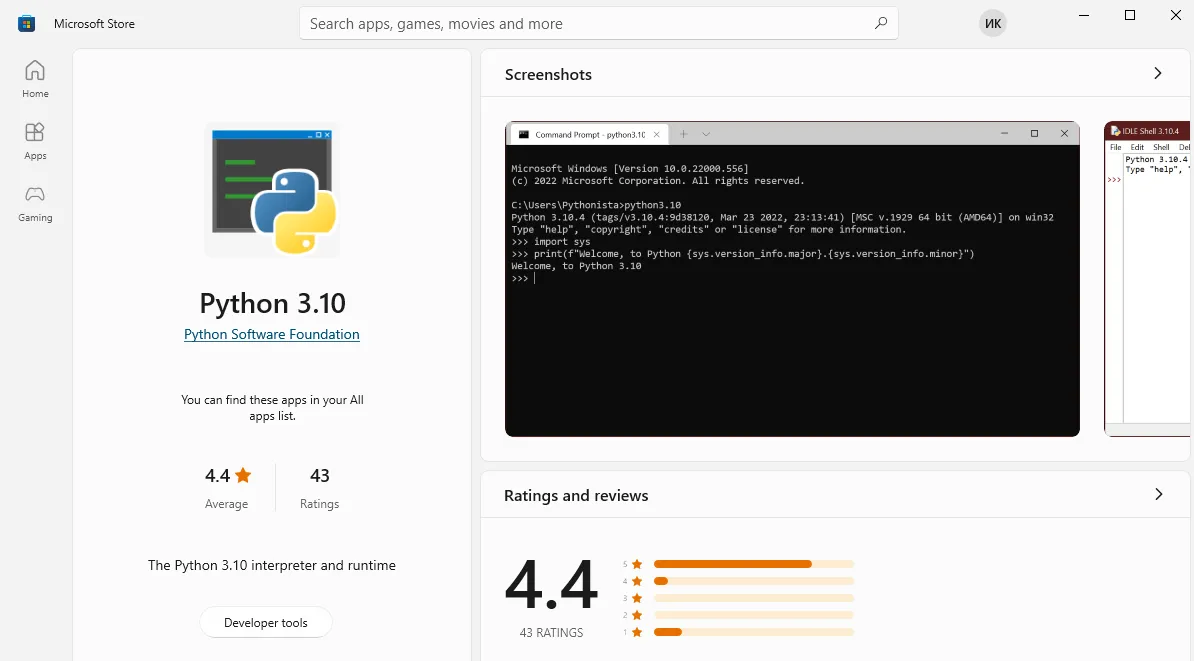The image size is (1194, 661).
Task: Expand the Ratings and reviews chevron
Action: point(1158,494)
